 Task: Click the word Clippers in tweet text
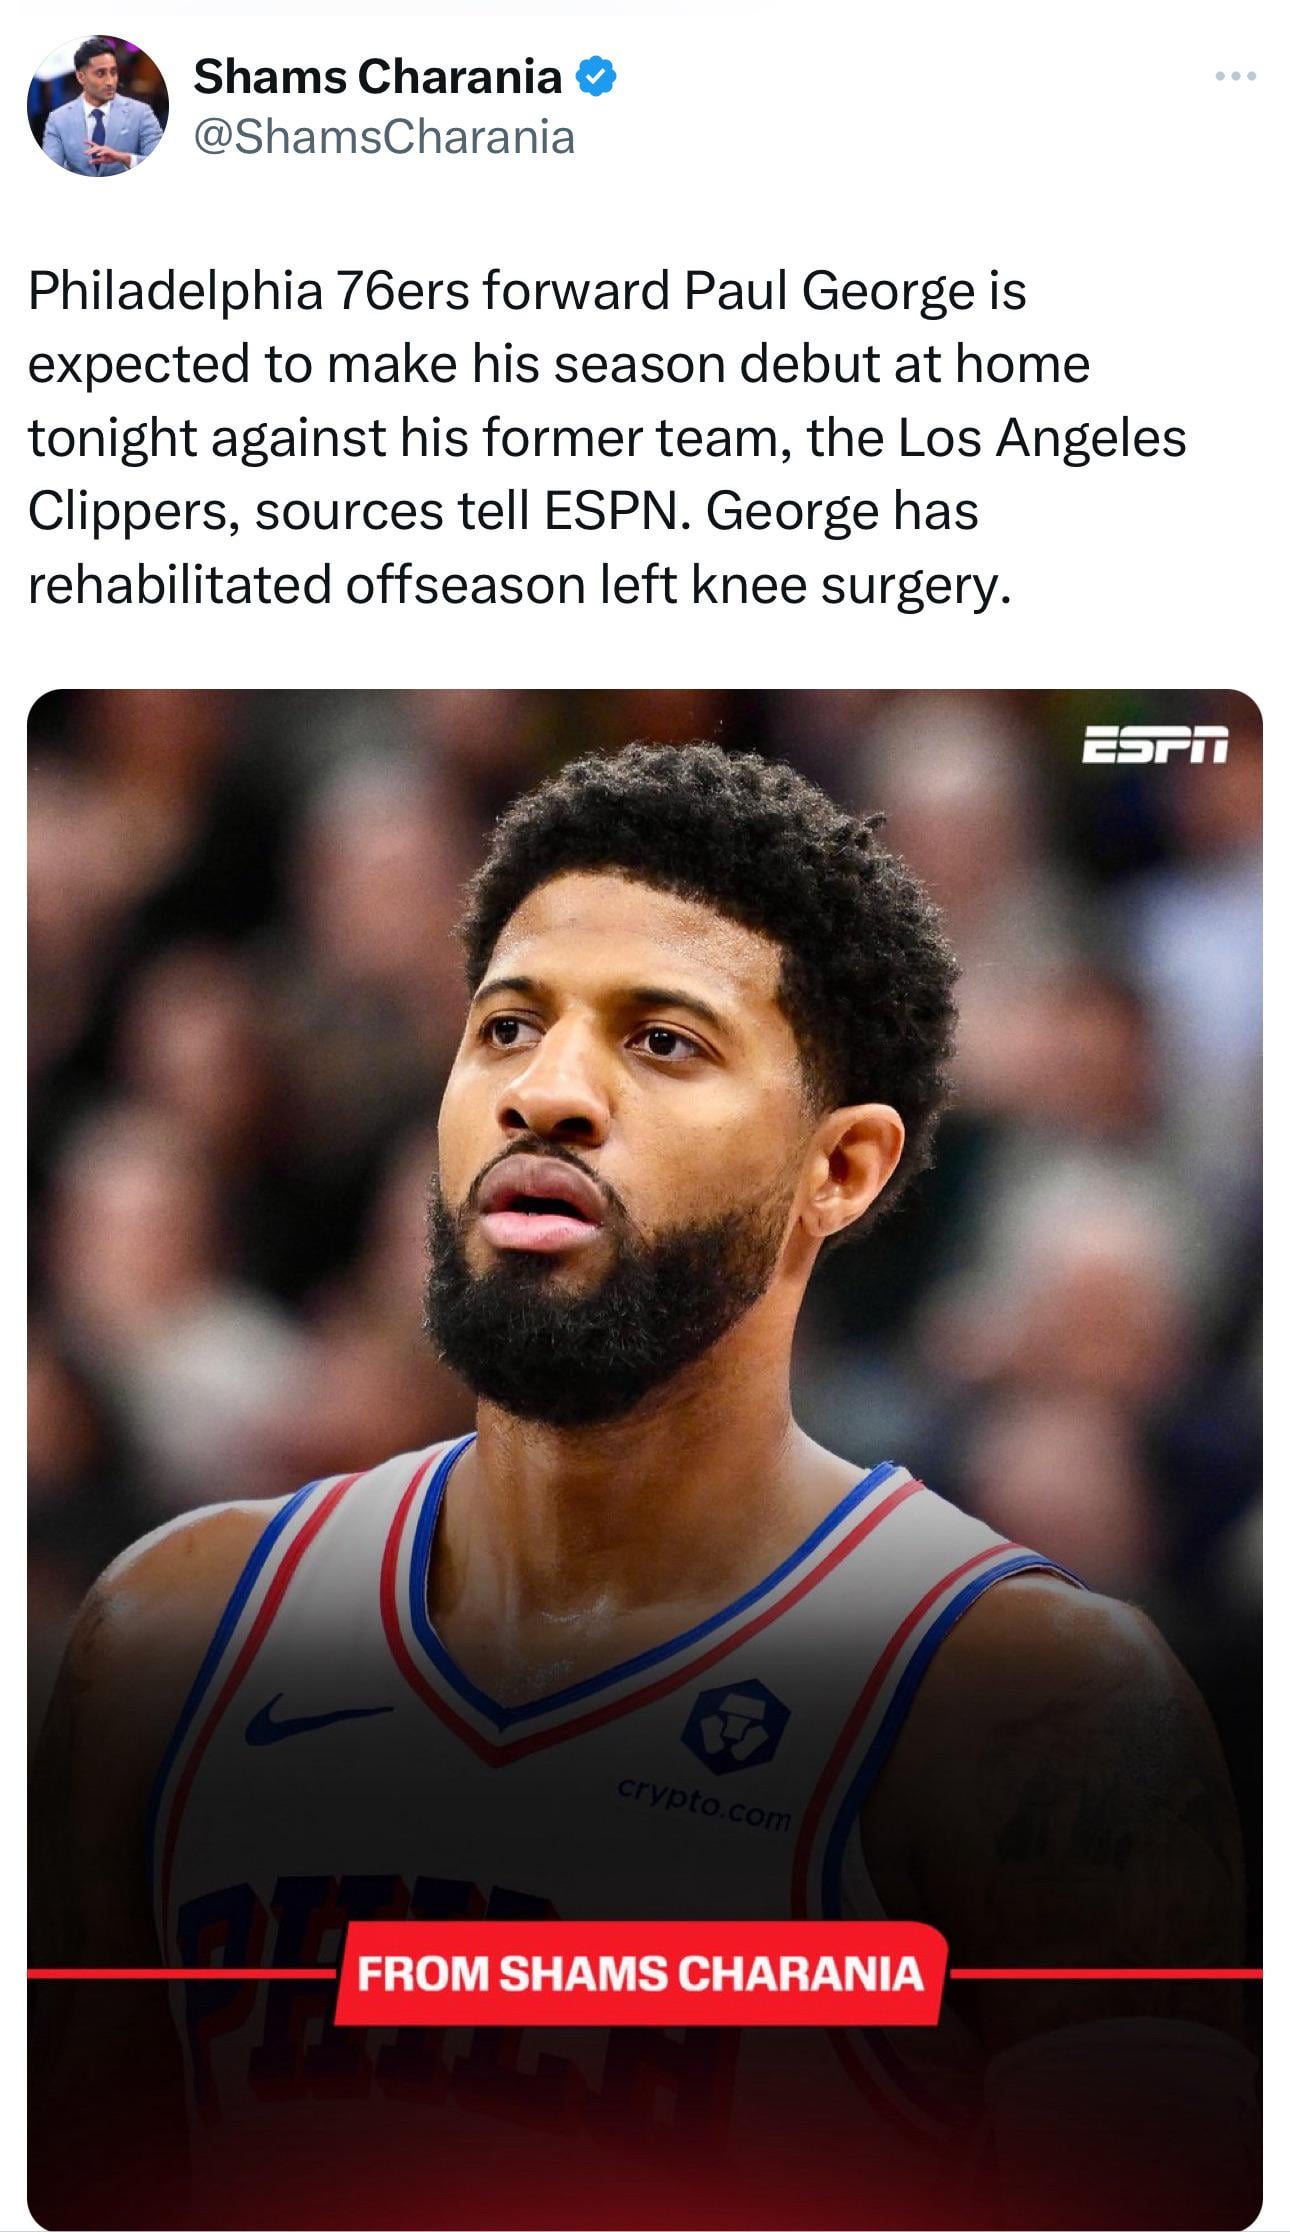pyautogui.click(x=134, y=512)
